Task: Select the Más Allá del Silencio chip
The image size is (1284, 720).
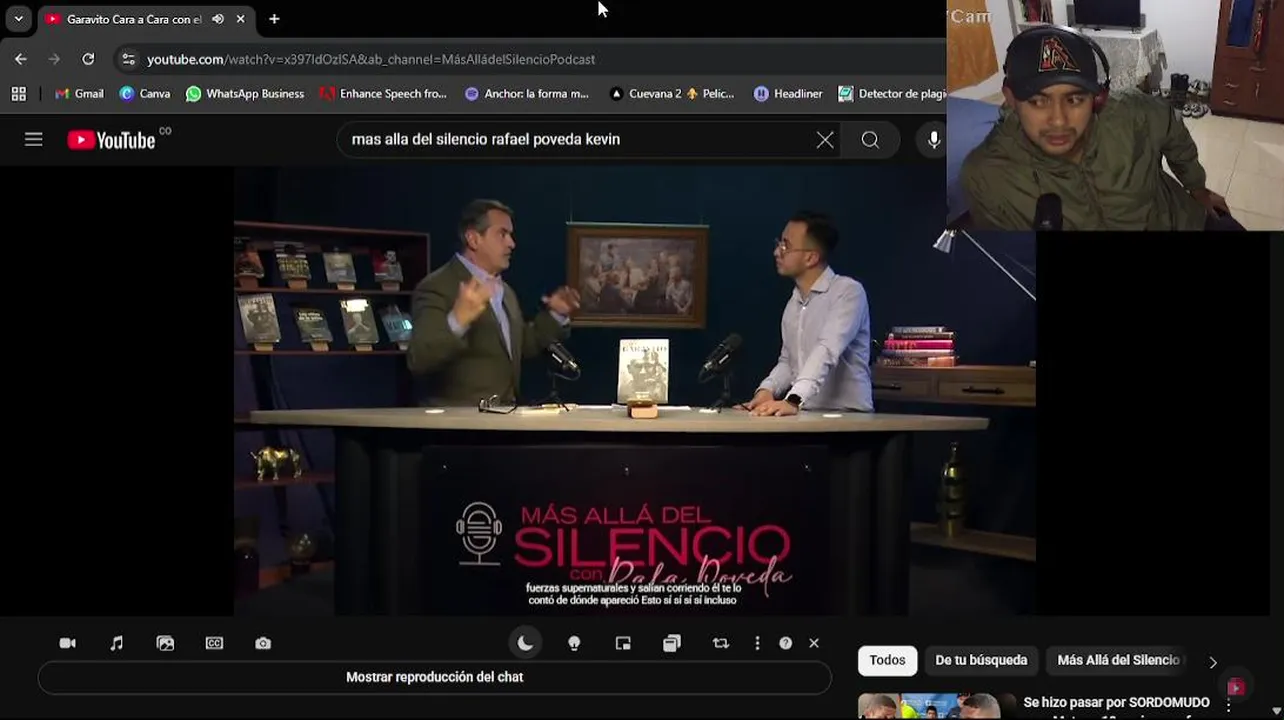Action: pos(1118,660)
